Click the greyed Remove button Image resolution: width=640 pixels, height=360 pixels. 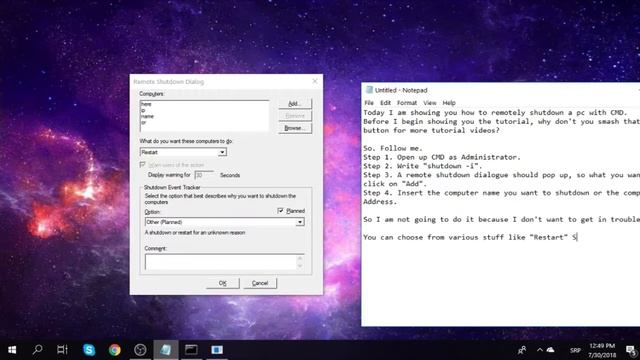(295, 116)
